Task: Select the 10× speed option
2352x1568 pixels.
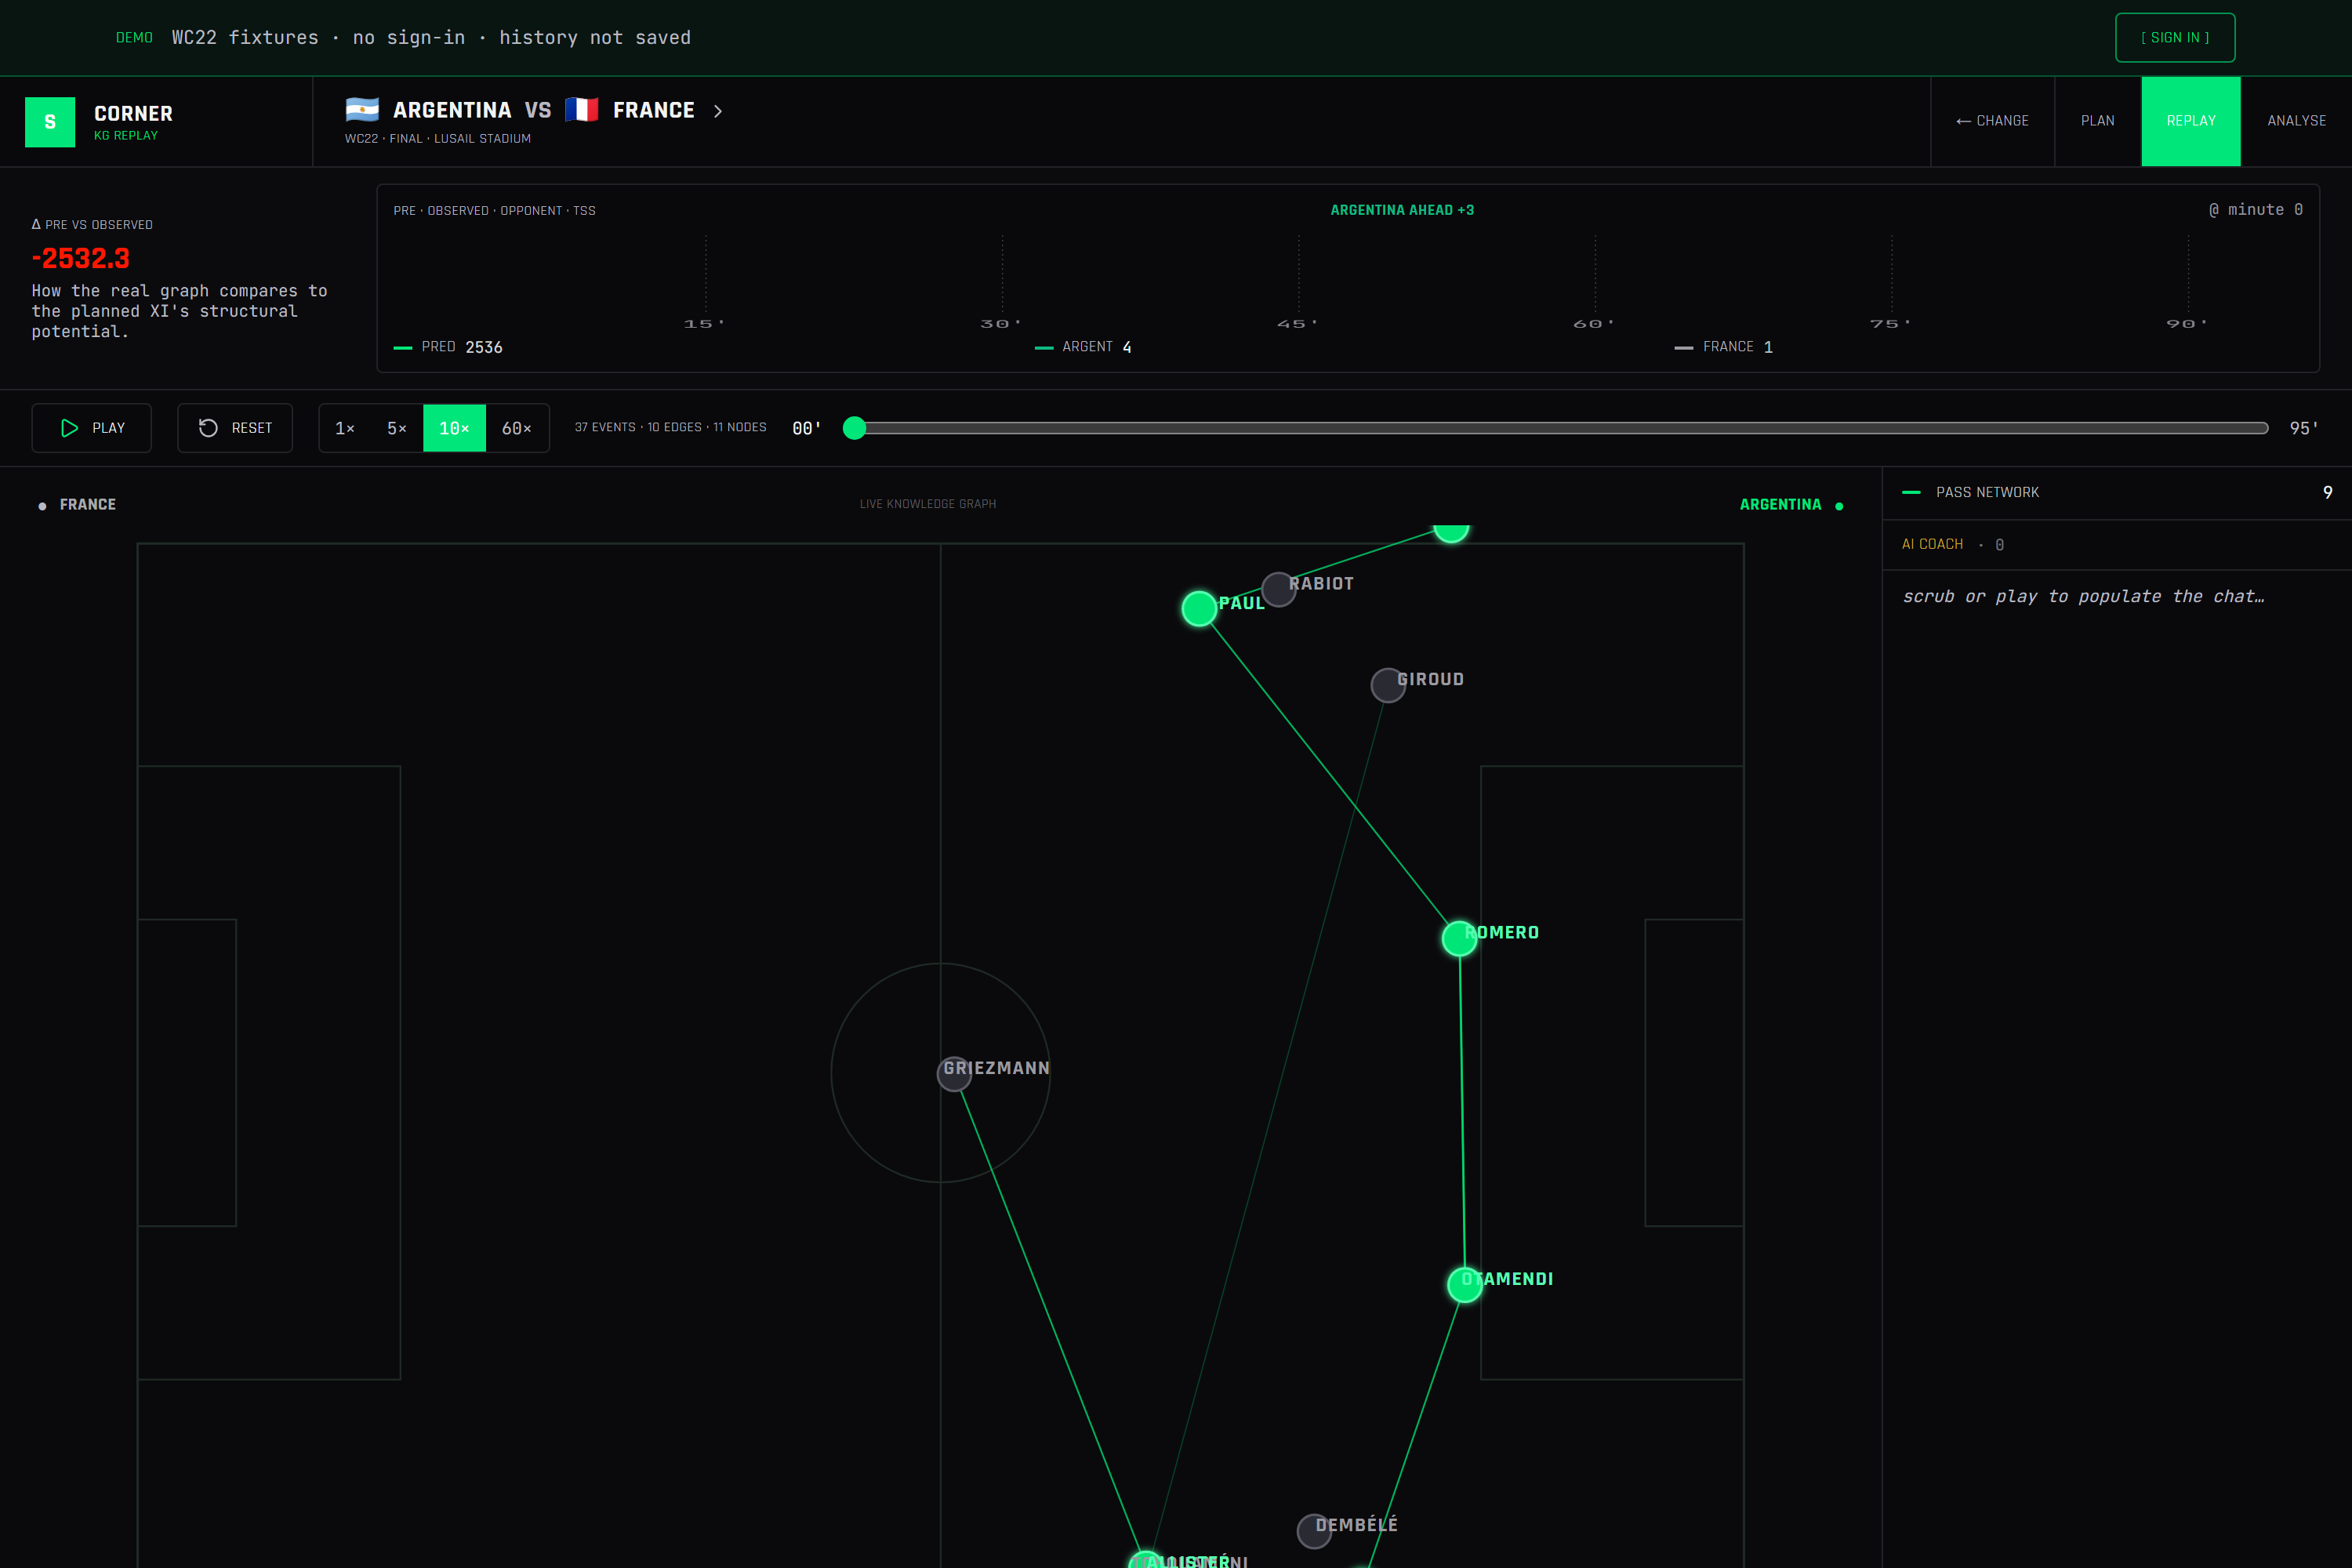Action: coord(454,428)
